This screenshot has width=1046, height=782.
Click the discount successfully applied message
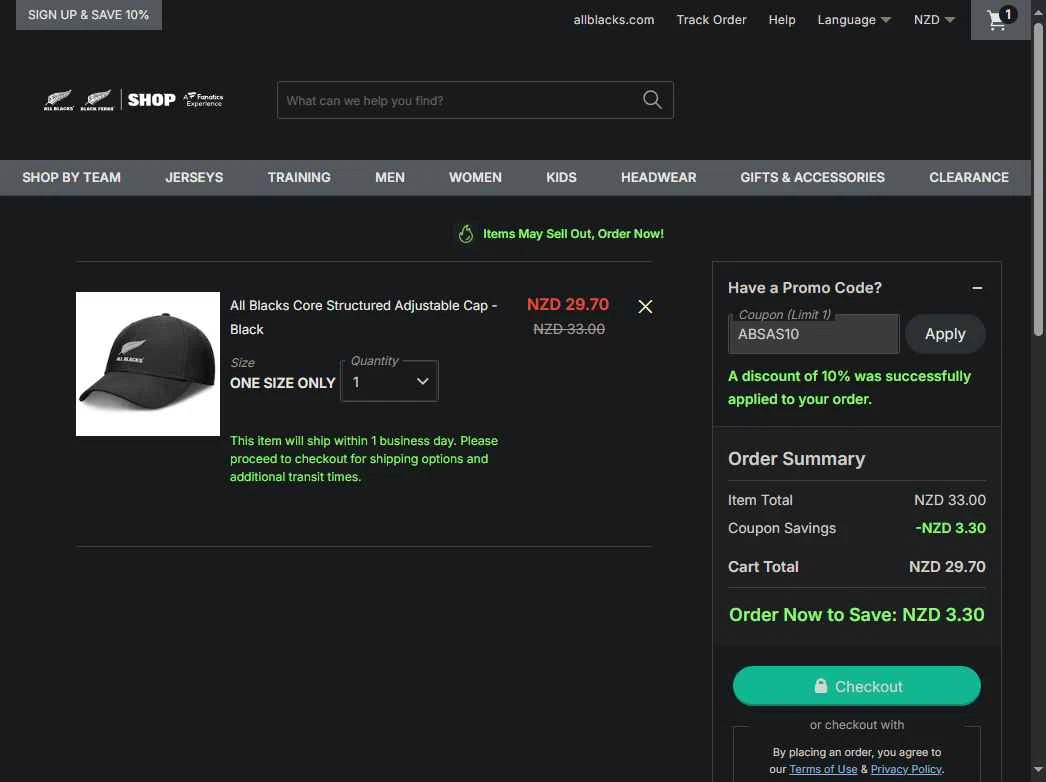[x=849, y=388]
